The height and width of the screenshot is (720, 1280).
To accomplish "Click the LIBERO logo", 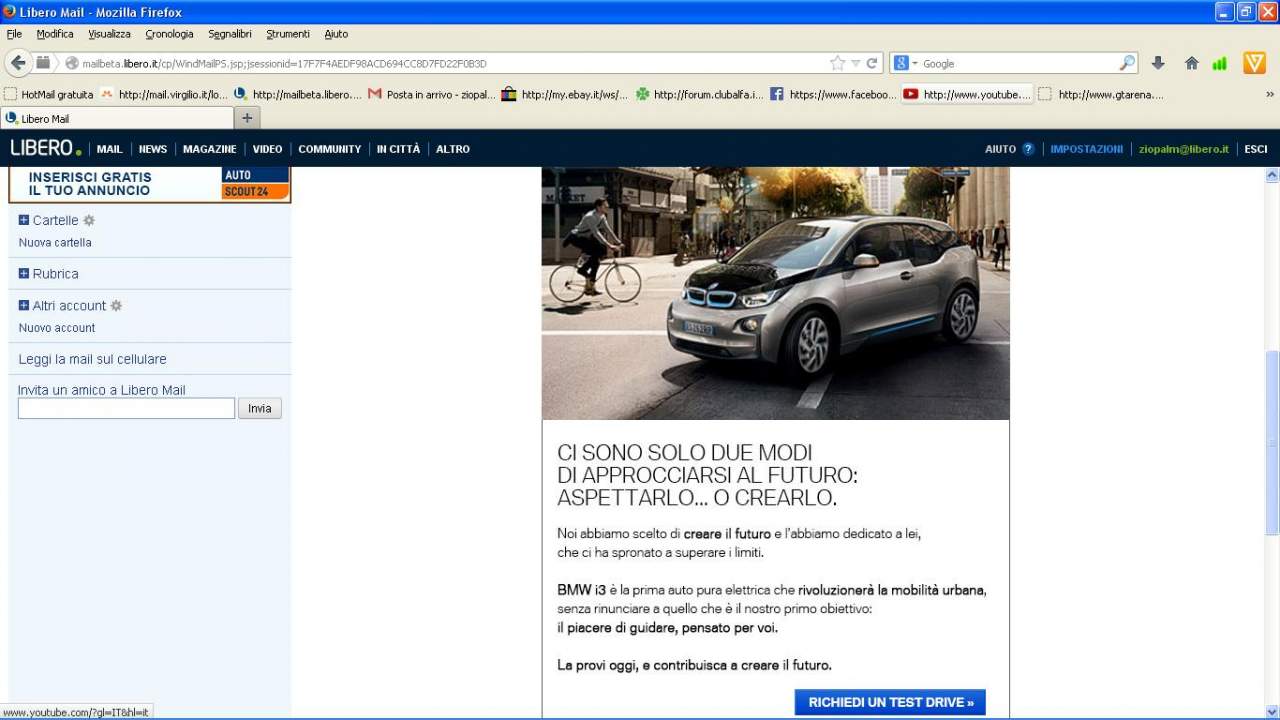I will (x=45, y=148).
